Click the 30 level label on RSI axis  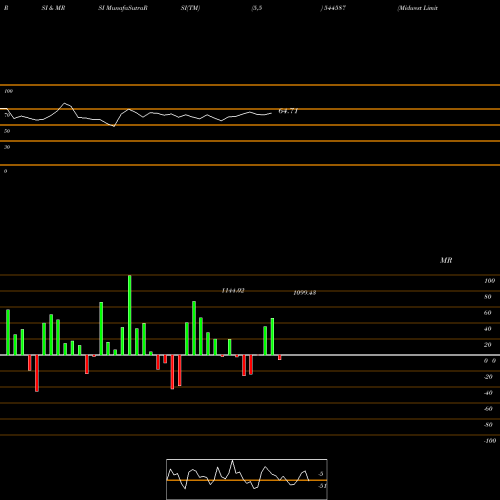pyautogui.click(x=7, y=147)
